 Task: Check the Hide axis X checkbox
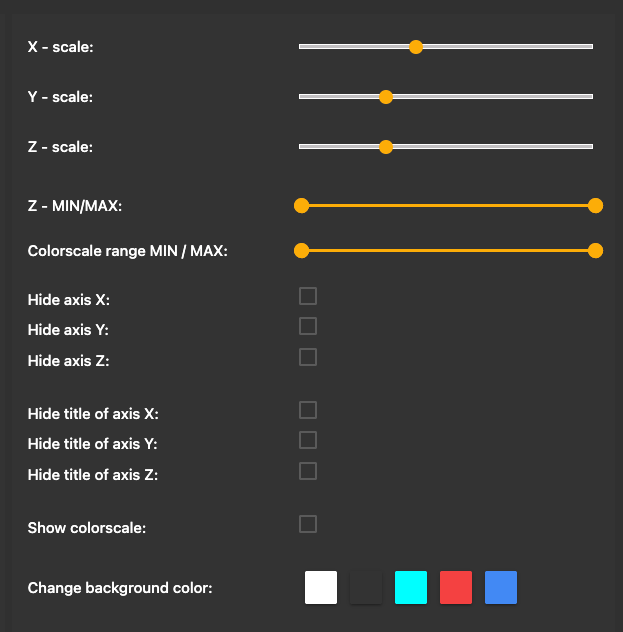click(308, 296)
